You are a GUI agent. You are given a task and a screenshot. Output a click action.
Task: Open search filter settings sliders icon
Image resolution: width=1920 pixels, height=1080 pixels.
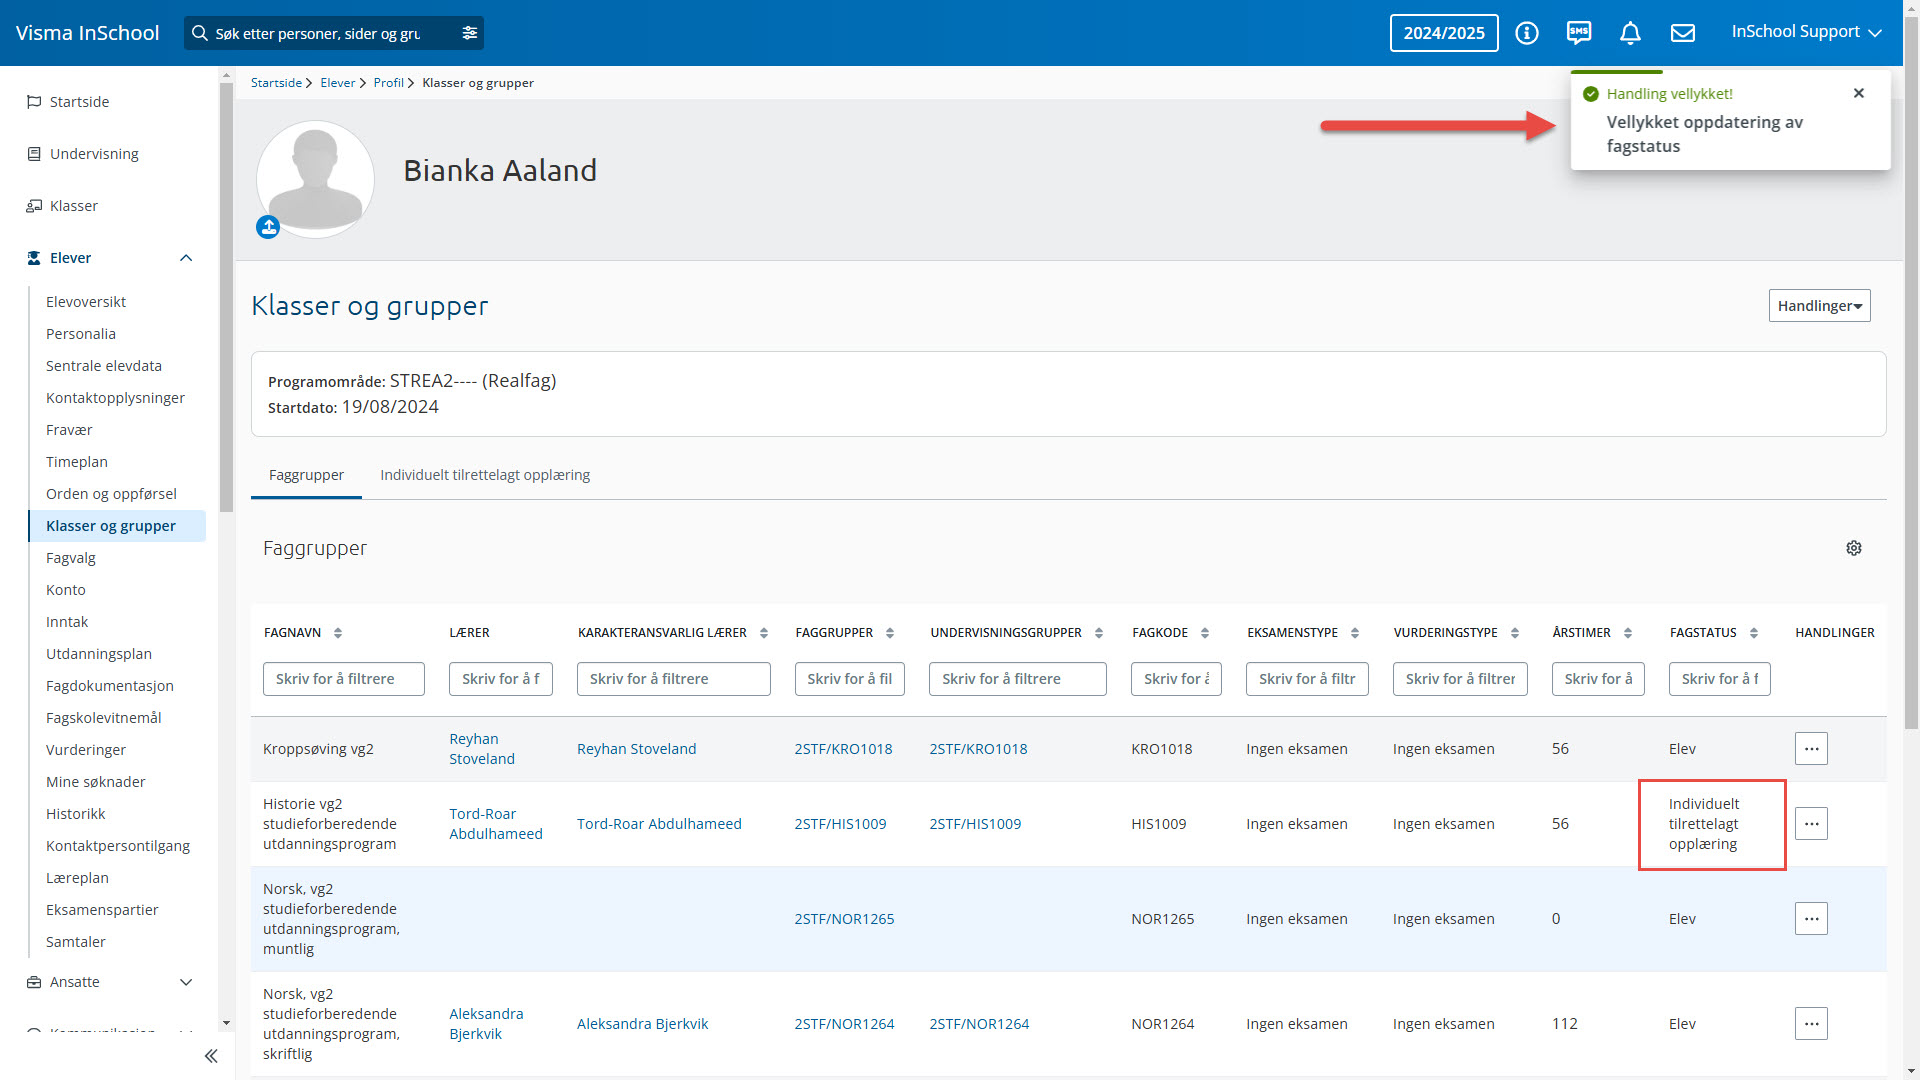click(x=469, y=33)
